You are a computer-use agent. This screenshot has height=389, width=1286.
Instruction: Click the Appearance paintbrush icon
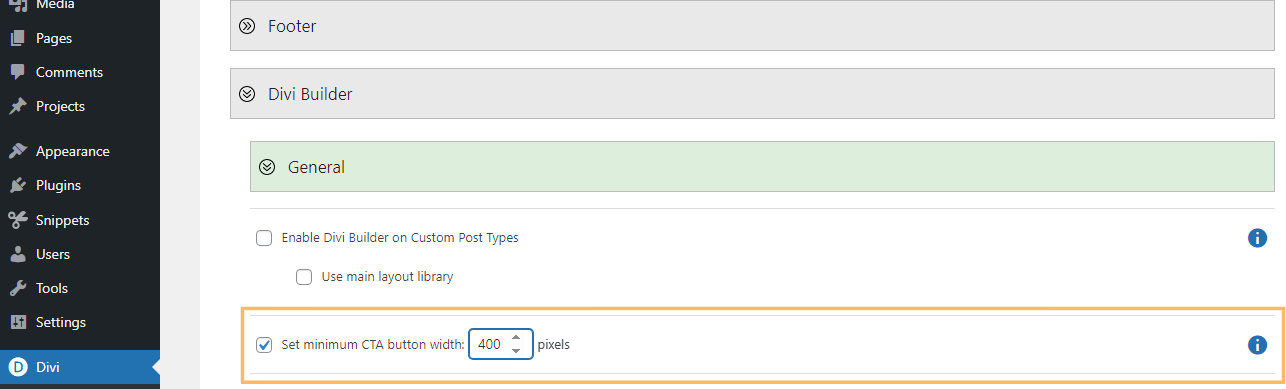coord(17,152)
